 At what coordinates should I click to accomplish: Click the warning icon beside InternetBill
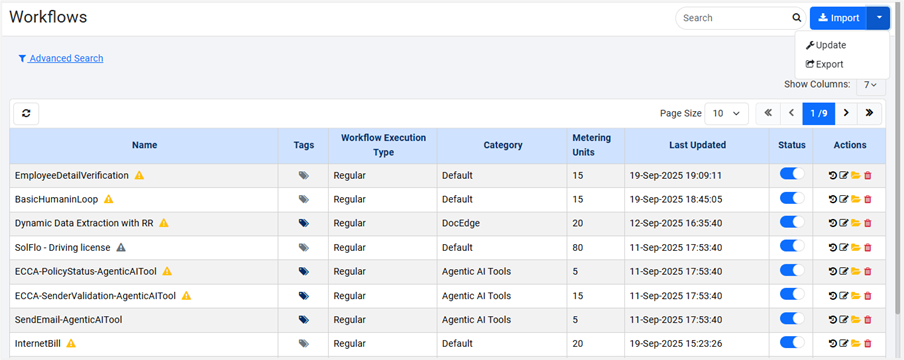coord(71,343)
